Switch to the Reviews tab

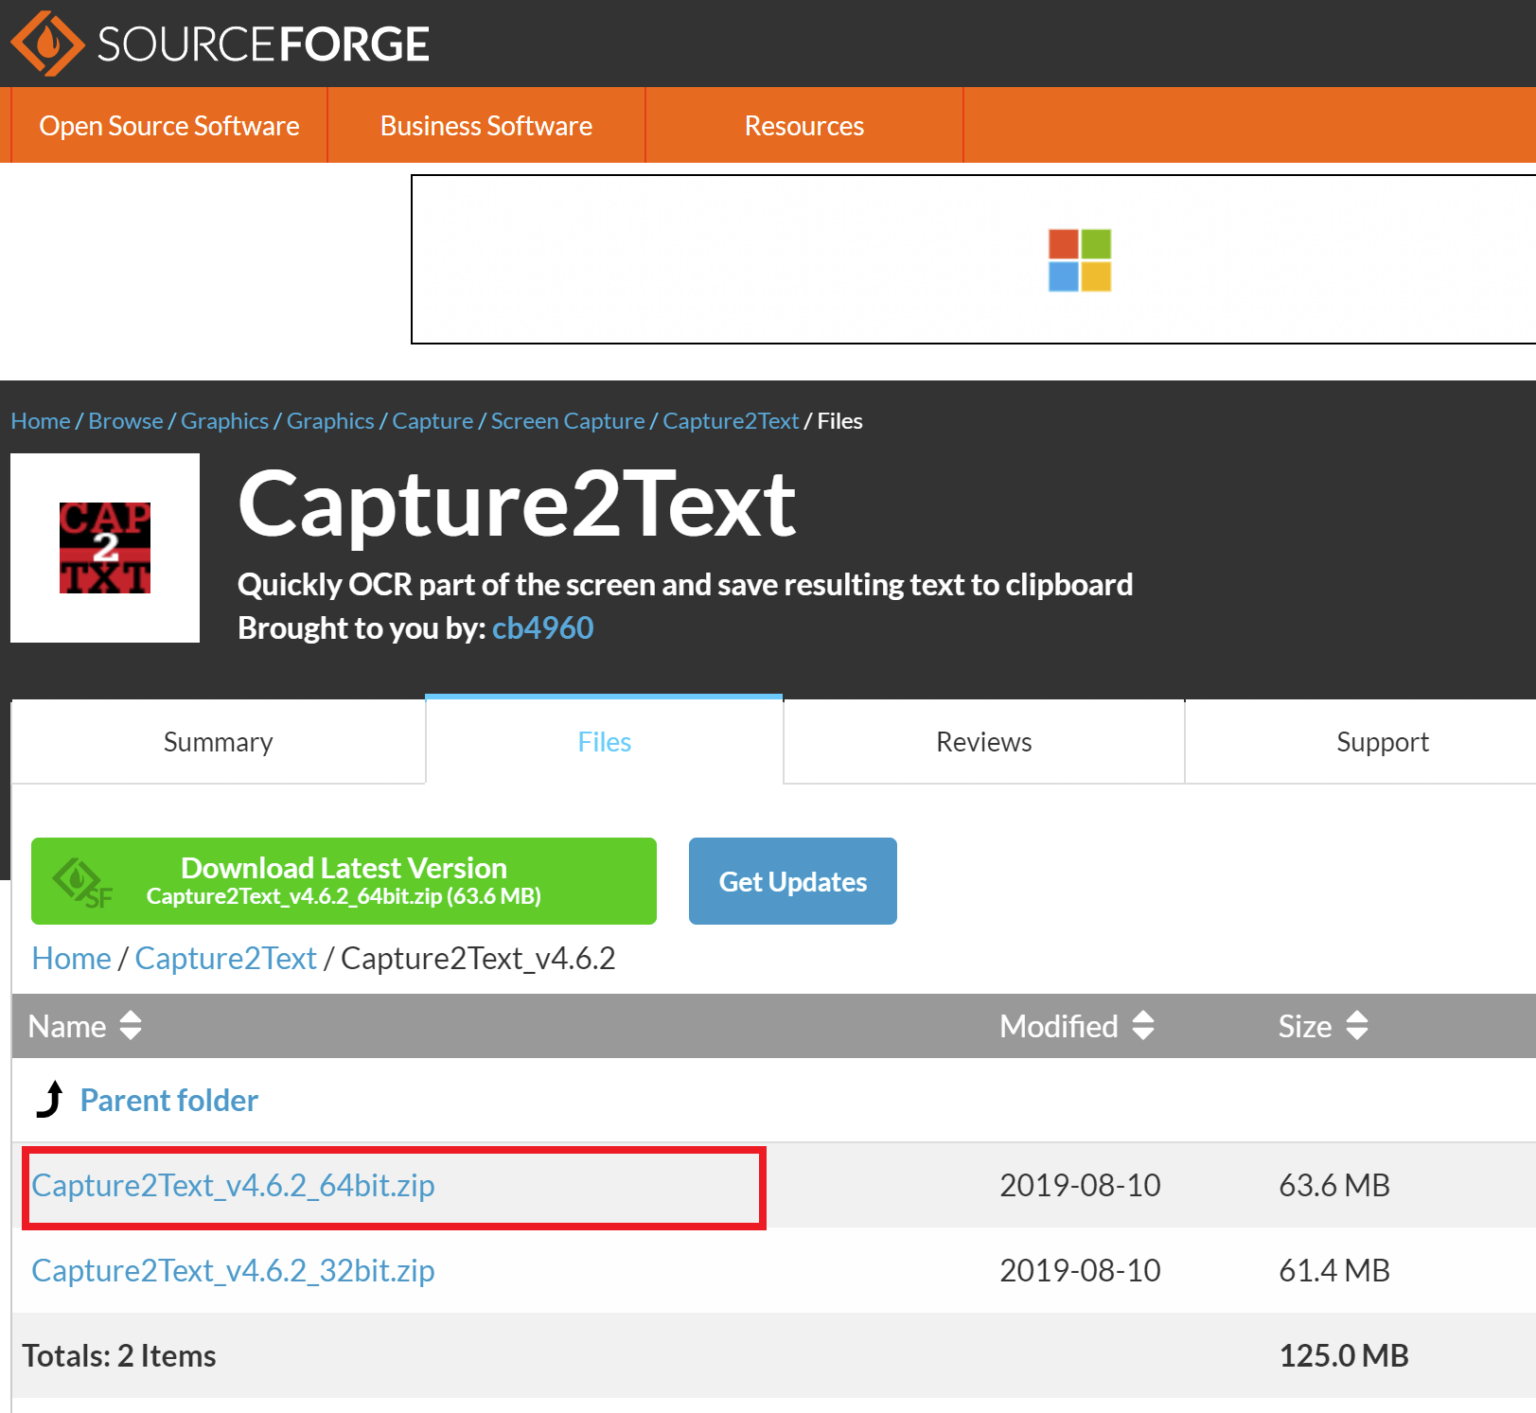click(x=983, y=742)
